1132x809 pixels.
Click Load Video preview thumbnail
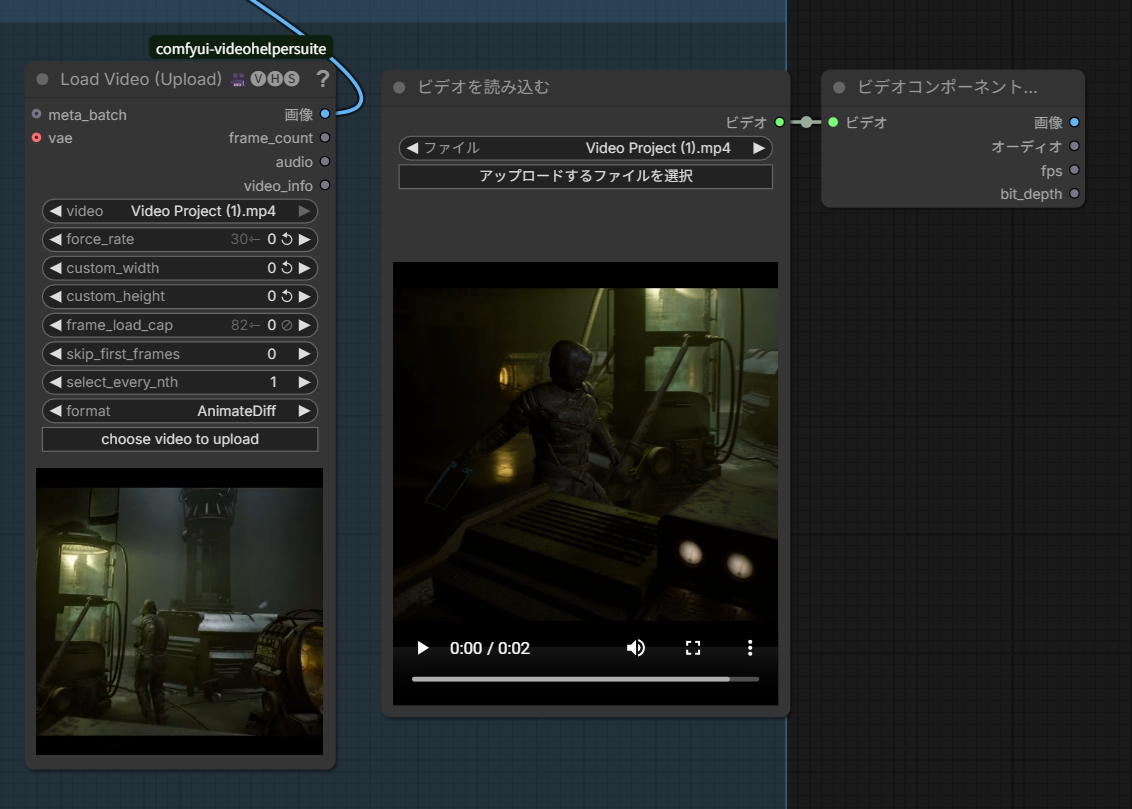tap(179, 611)
